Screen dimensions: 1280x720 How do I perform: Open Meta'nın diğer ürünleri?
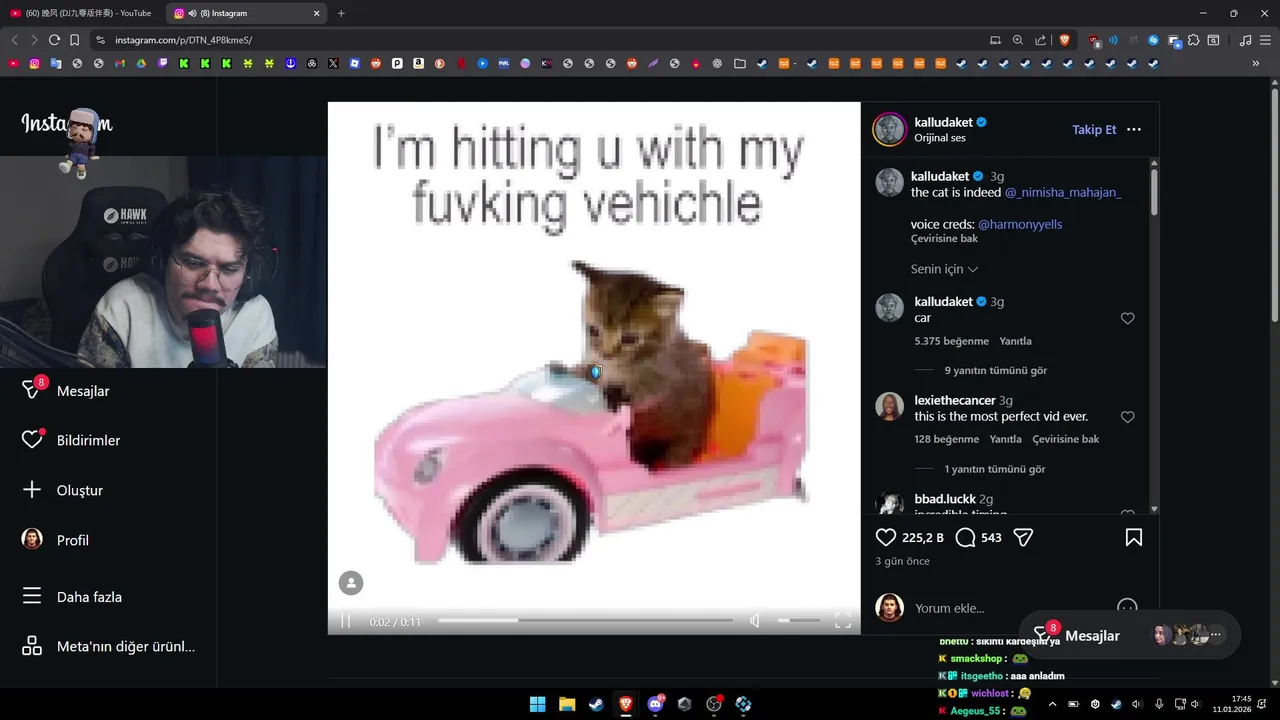click(108, 646)
